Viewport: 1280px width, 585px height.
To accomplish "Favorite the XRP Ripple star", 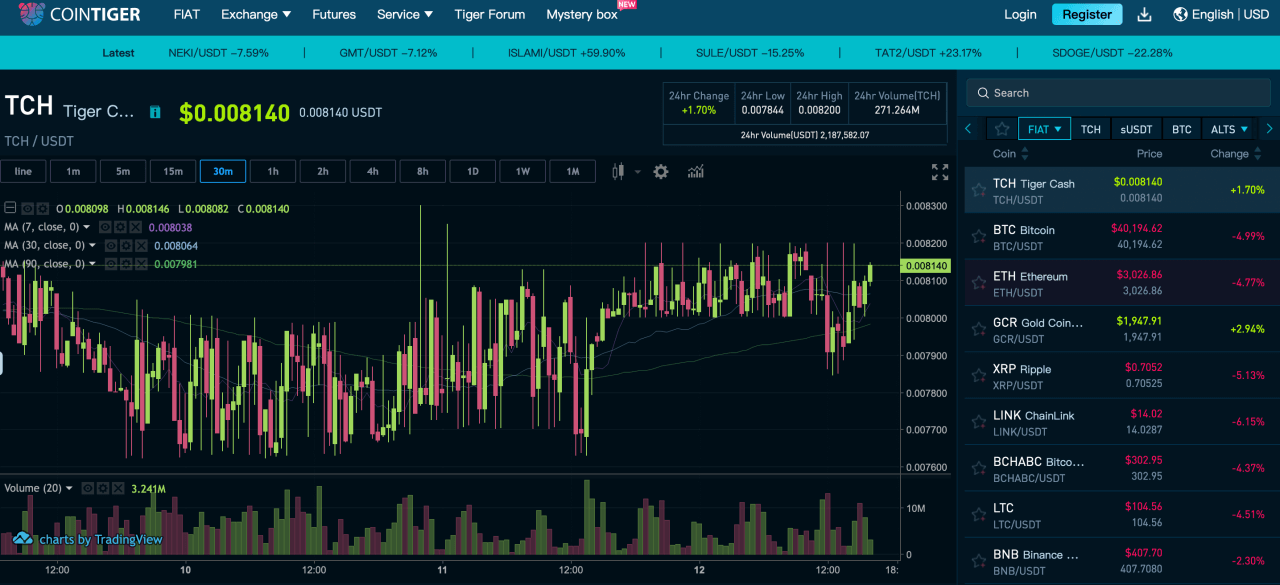I will pos(979,376).
